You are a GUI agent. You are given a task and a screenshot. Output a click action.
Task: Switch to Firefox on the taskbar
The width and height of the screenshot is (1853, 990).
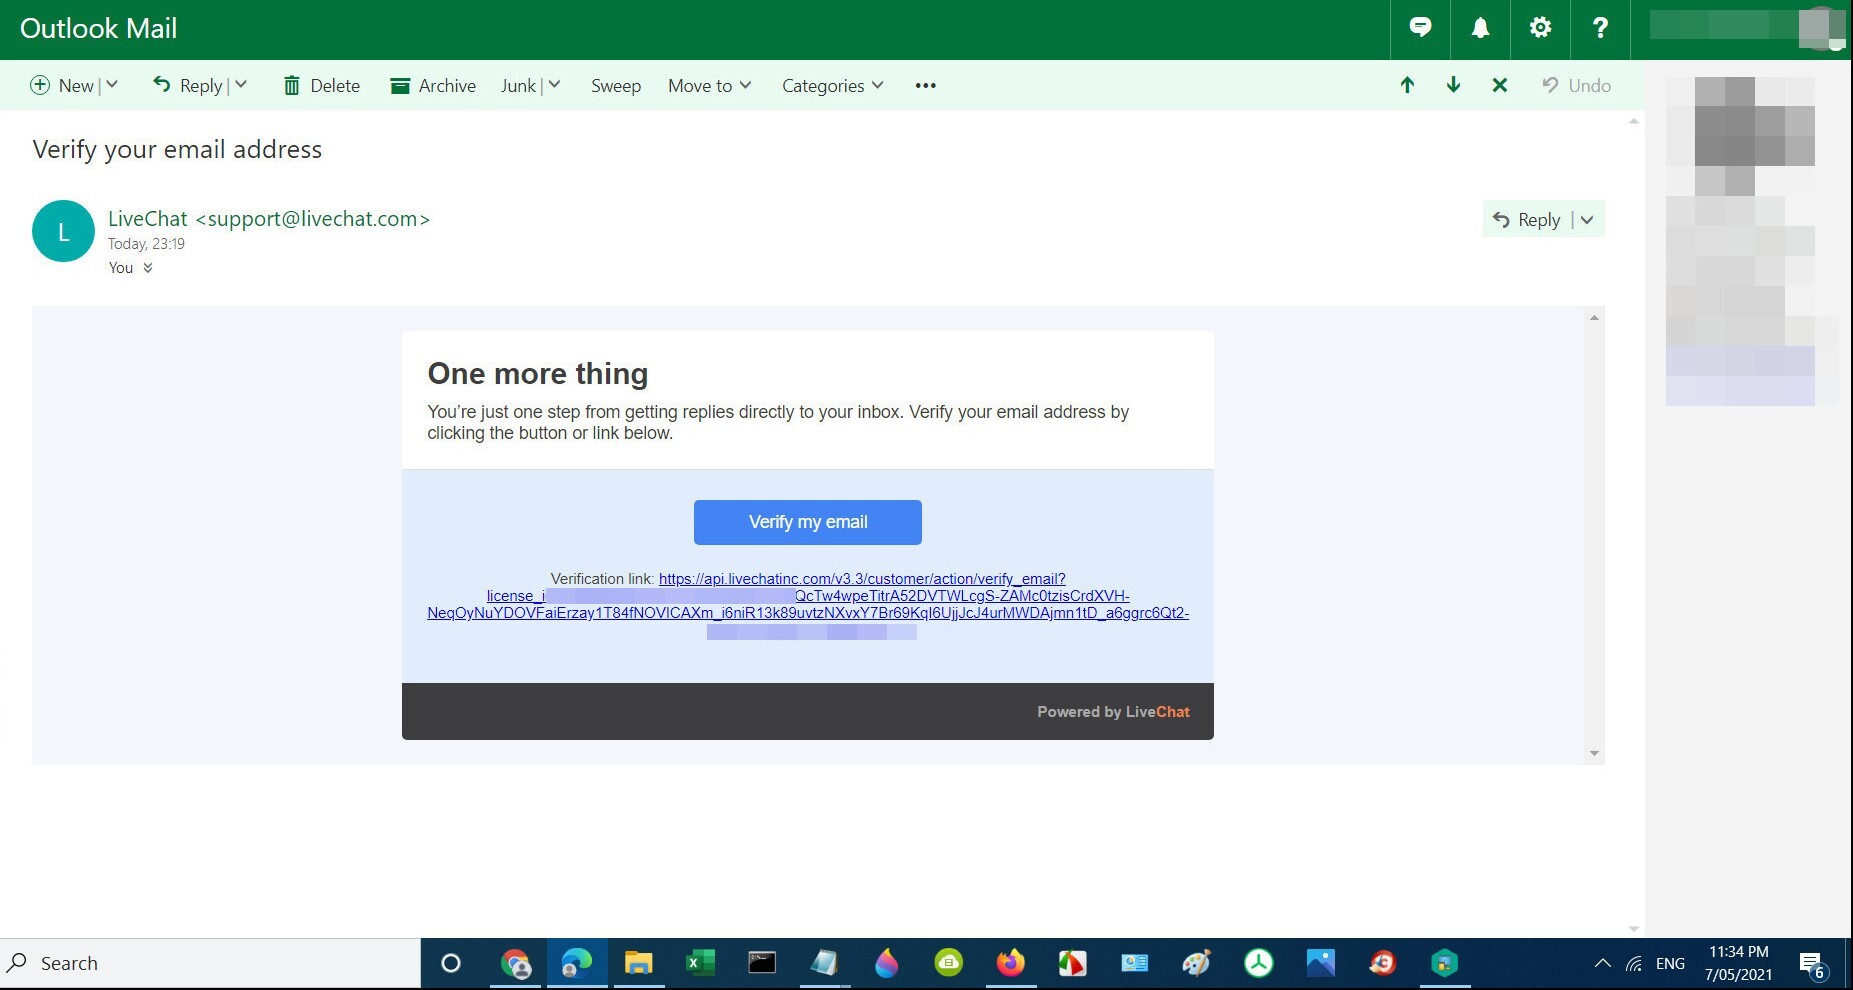pyautogui.click(x=1010, y=964)
